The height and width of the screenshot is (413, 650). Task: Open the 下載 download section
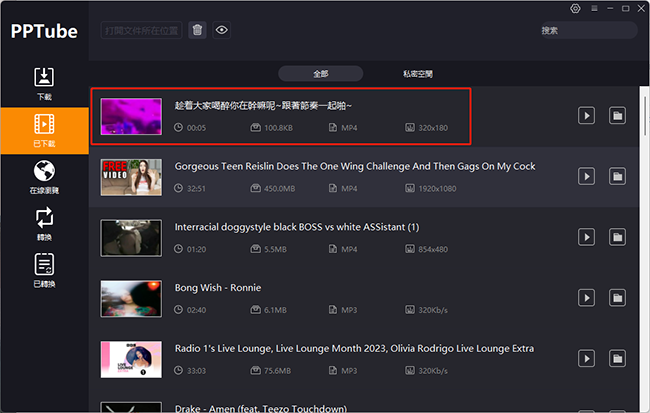click(x=44, y=84)
